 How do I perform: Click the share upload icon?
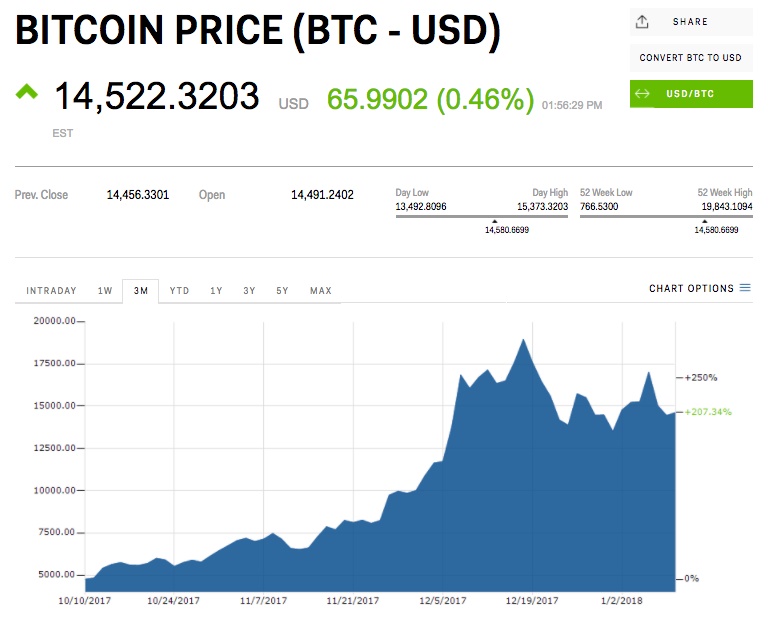643,21
